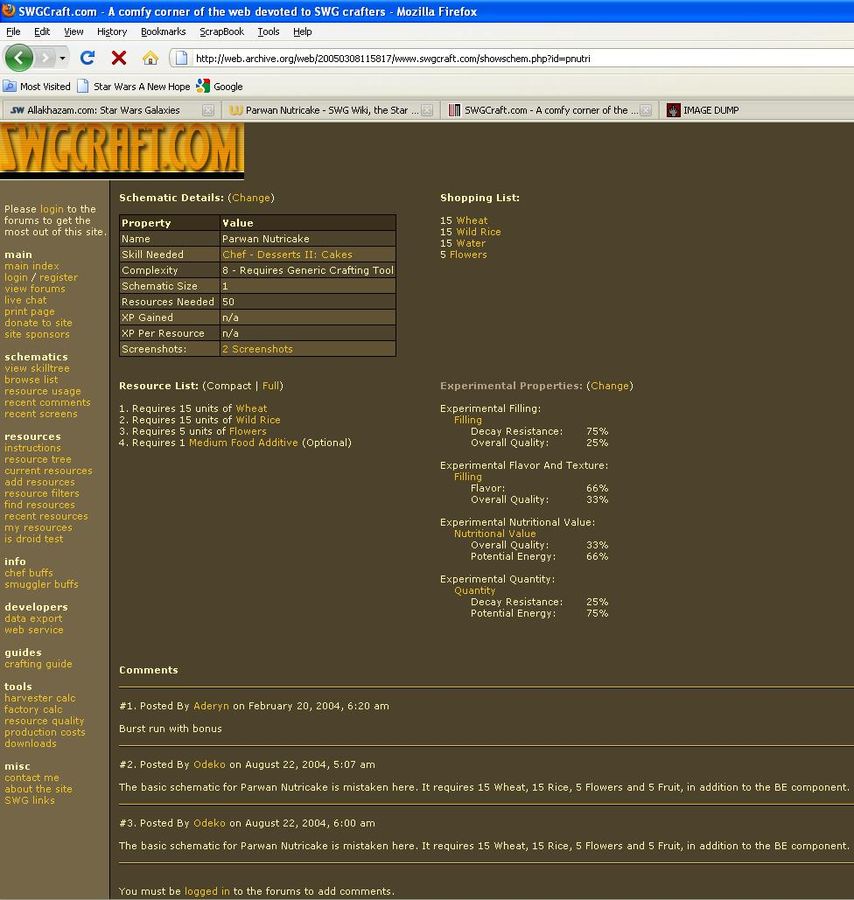Open the Google bookmark in bookmarks toolbar
This screenshot has height=900, width=854.
pos(220,87)
